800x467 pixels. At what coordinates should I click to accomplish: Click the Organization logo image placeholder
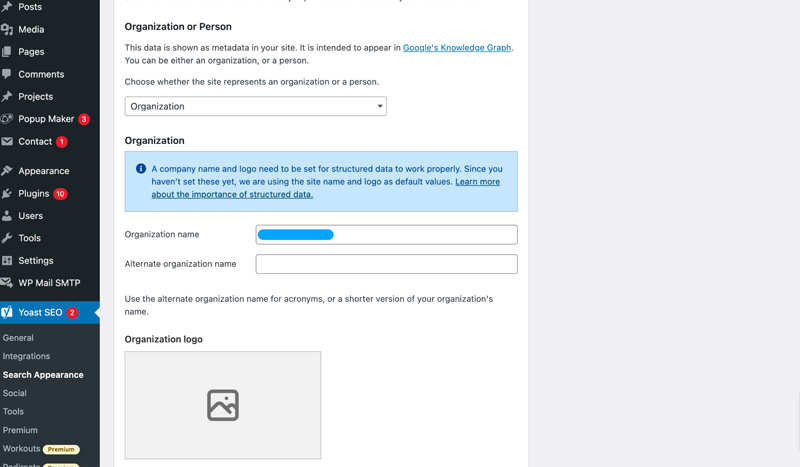pos(223,405)
